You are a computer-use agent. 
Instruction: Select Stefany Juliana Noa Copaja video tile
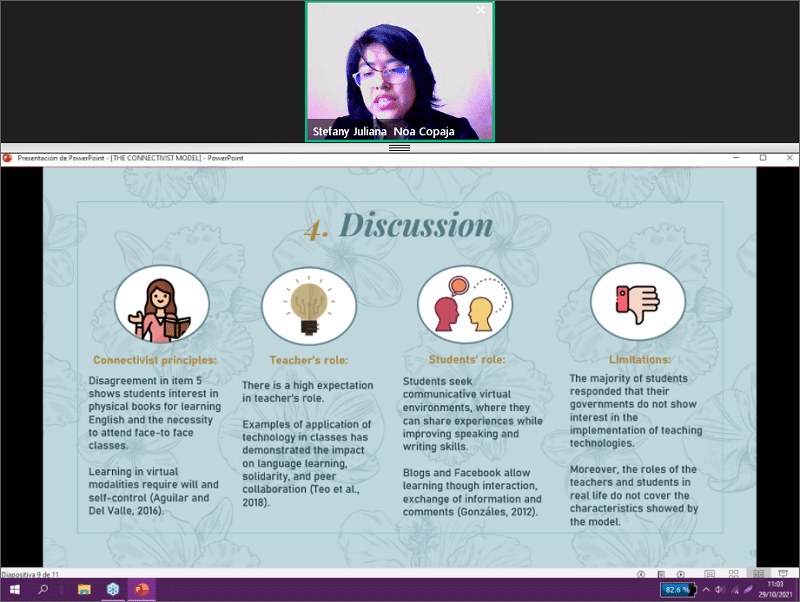pyautogui.click(x=399, y=72)
